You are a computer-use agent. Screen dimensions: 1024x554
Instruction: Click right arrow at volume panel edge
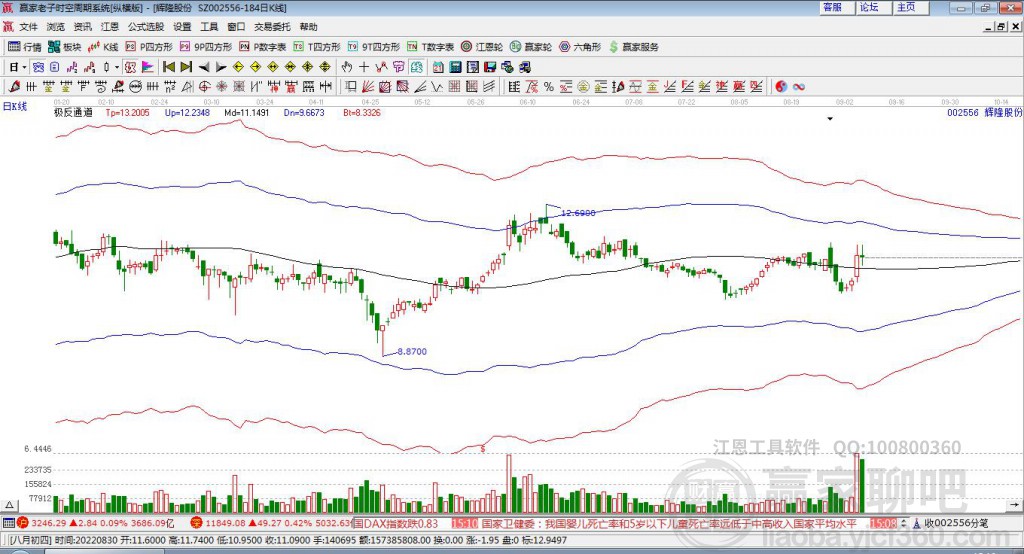(x=1014, y=505)
